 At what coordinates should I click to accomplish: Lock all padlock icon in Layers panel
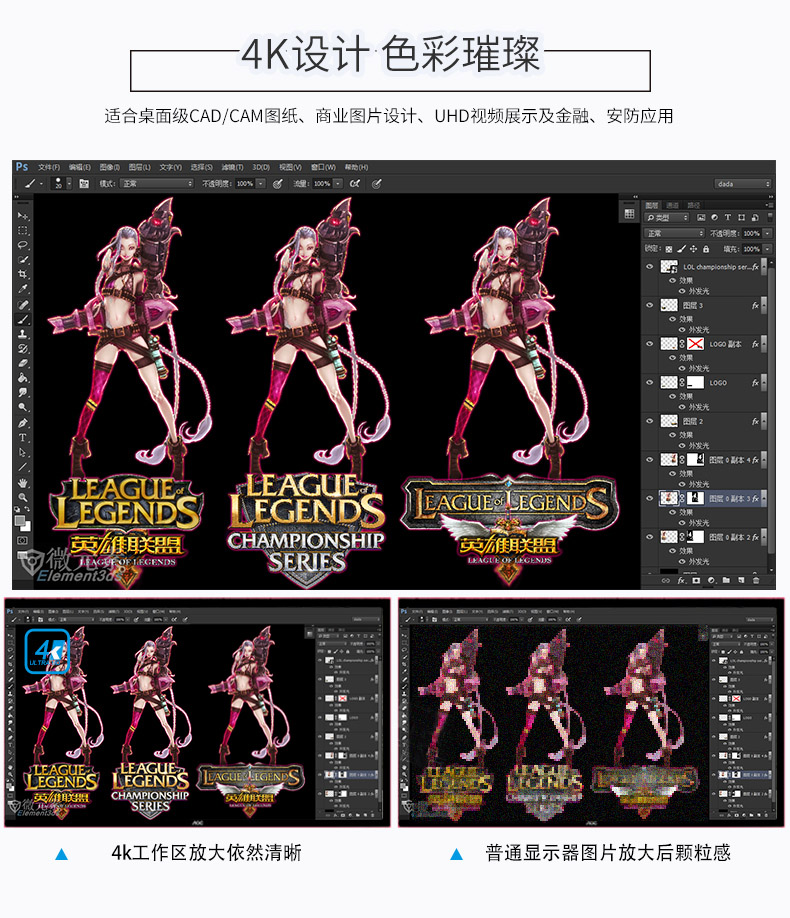706,249
